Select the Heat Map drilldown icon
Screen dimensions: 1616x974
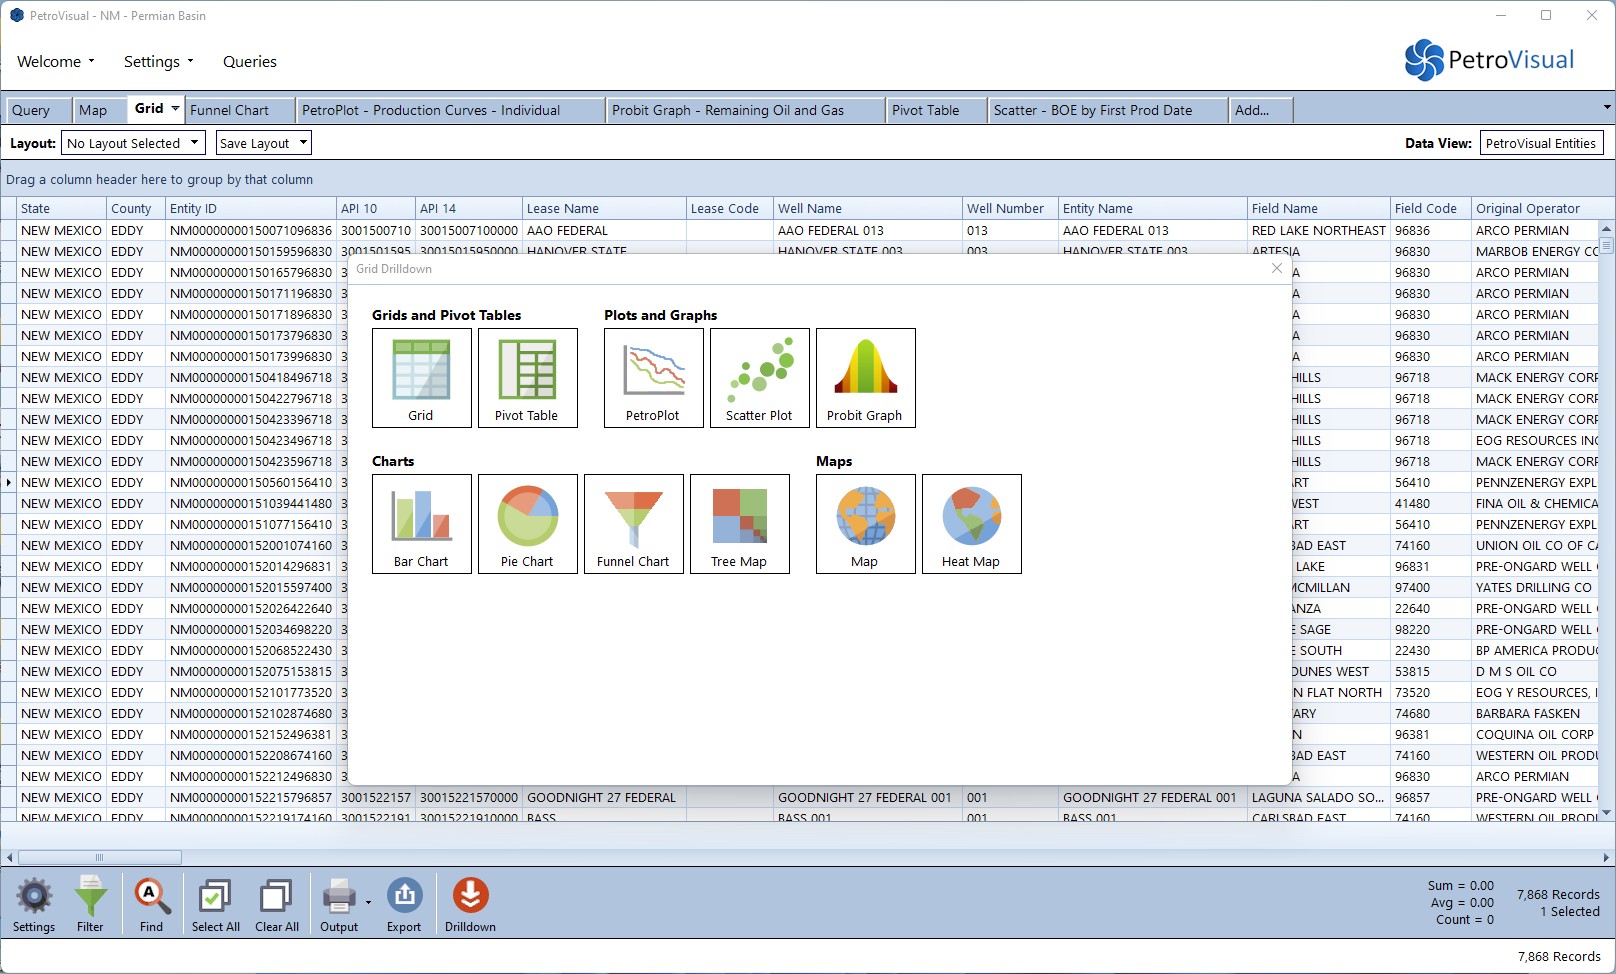tap(971, 524)
